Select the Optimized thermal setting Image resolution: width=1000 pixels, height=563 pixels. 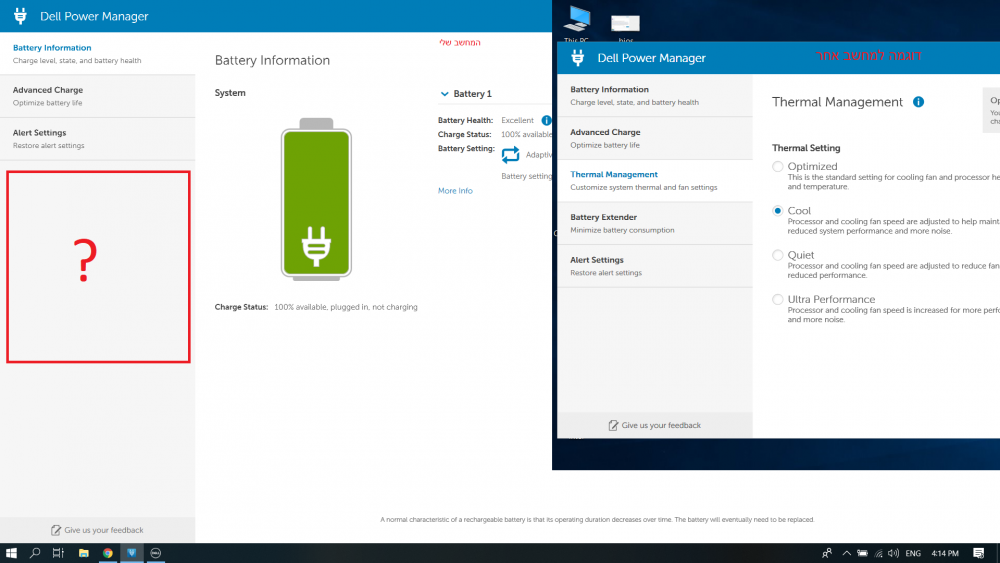pos(777,166)
